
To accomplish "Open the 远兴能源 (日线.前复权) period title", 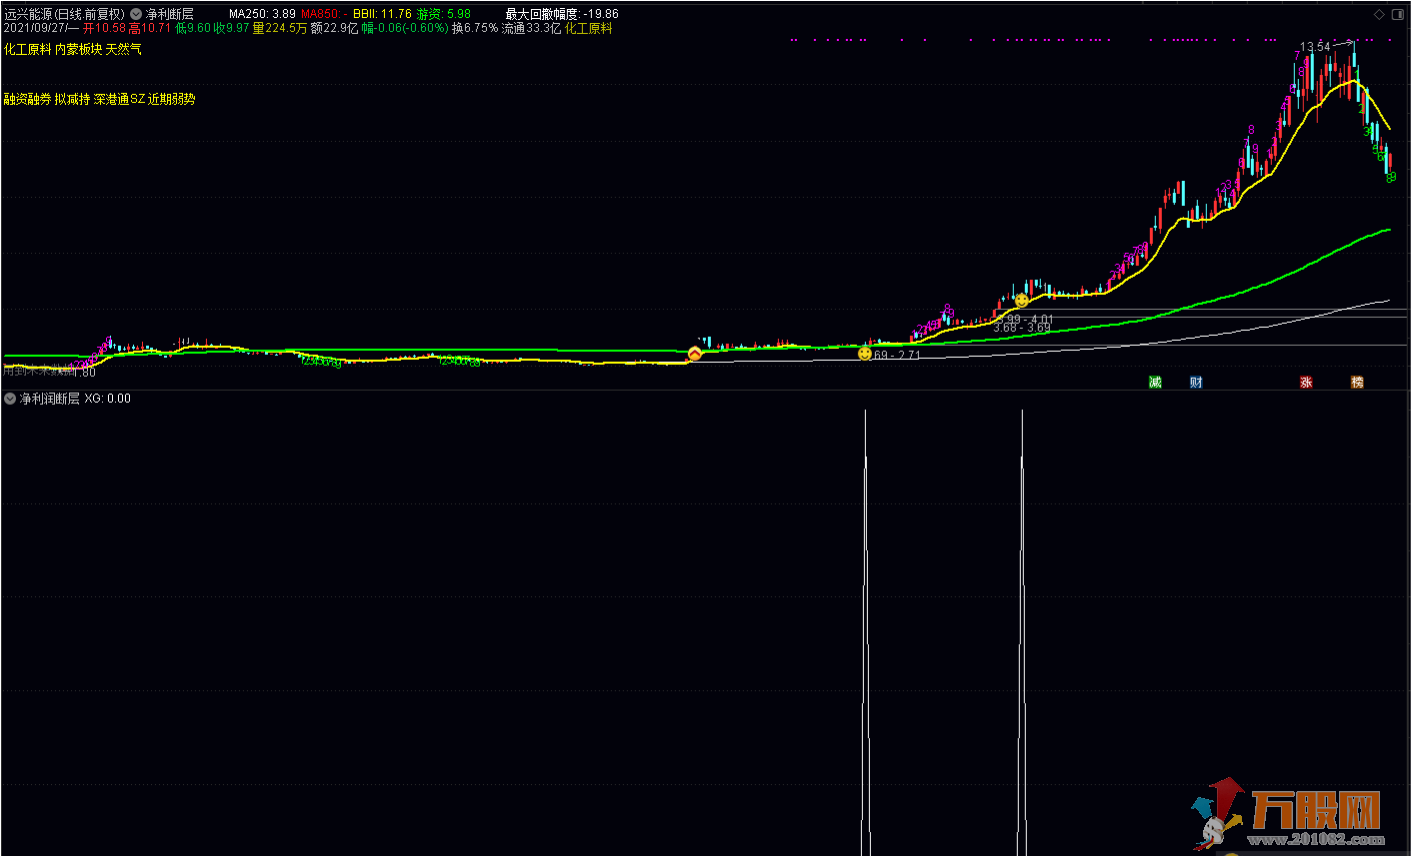I will [64, 14].
